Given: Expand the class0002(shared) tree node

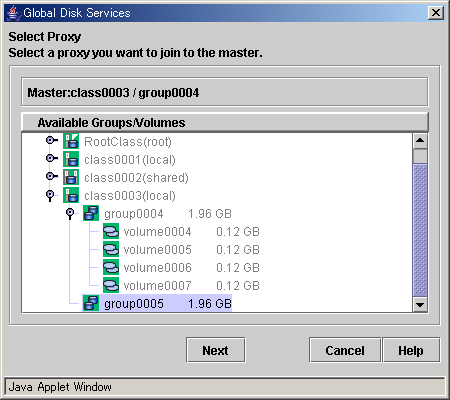Looking at the screenshot, I should pyautogui.click(x=51, y=176).
